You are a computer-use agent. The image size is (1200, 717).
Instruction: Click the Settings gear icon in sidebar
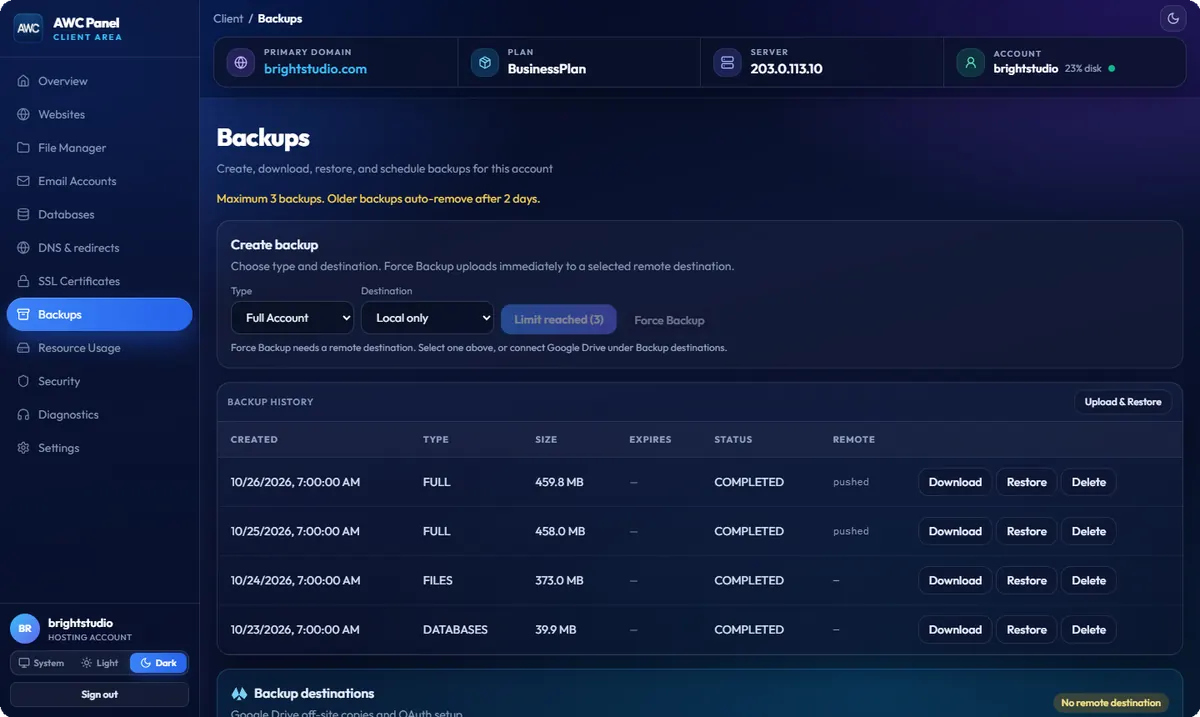pyautogui.click(x=24, y=448)
